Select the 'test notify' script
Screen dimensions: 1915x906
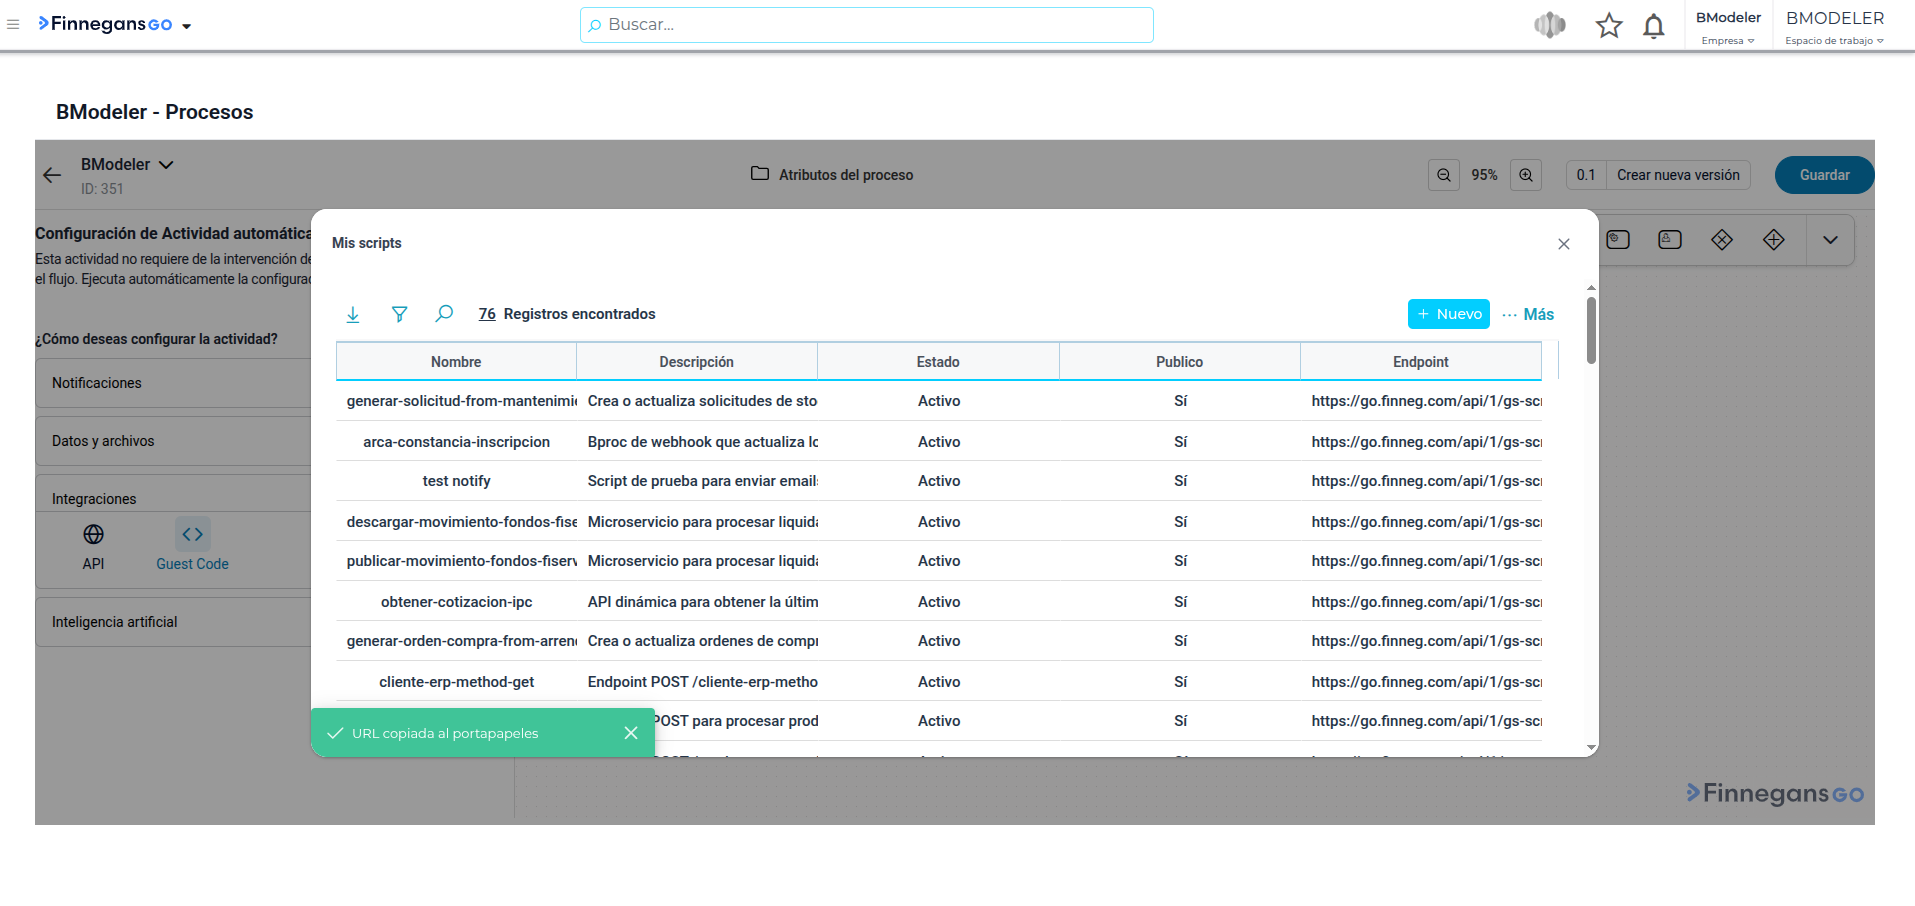pyautogui.click(x=456, y=481)
